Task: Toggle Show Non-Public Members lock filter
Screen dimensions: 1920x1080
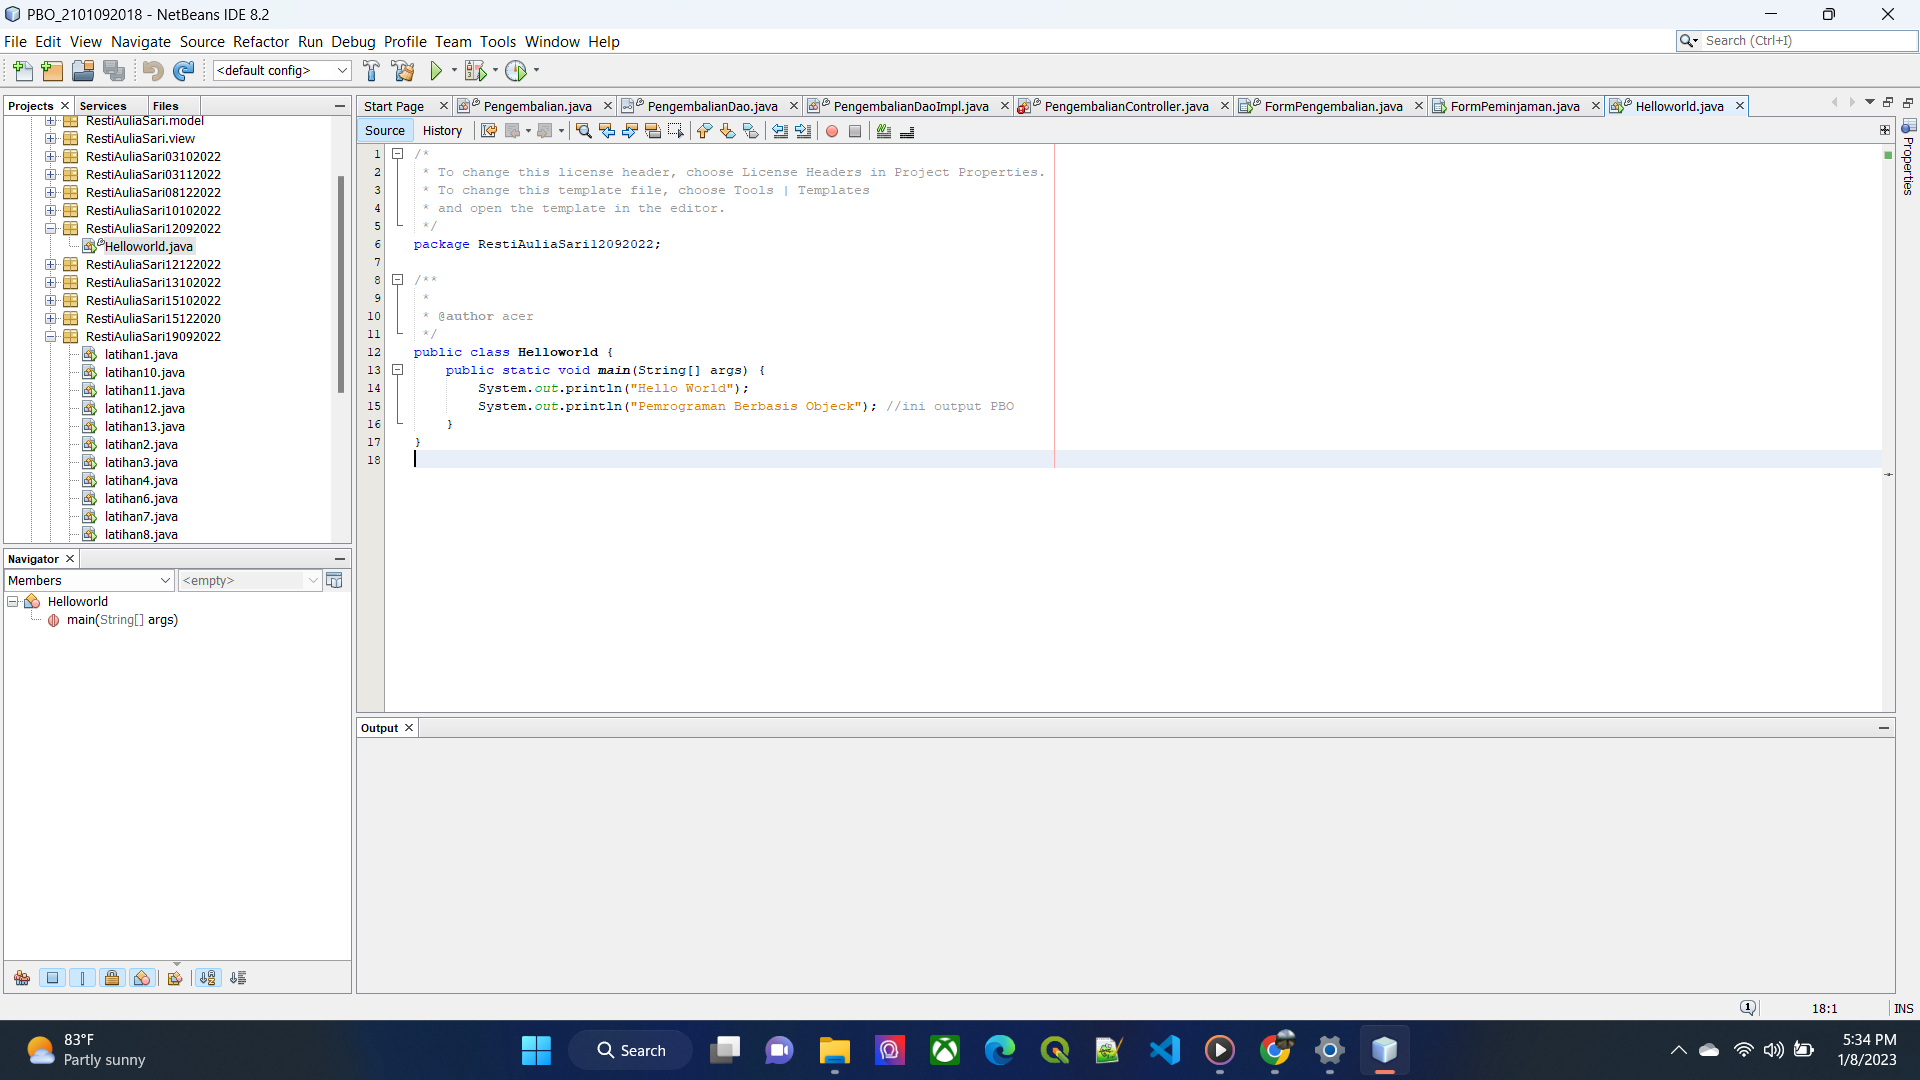Action: click(x=112, y=978)
